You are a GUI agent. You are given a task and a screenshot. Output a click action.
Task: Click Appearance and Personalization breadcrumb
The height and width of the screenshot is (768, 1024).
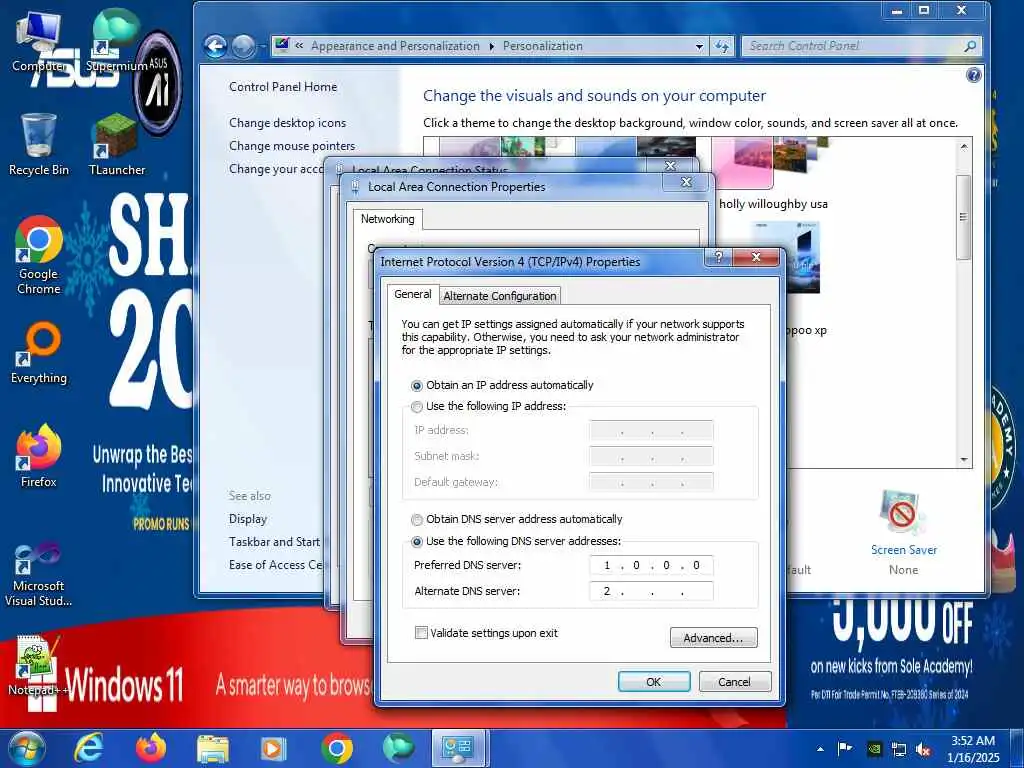395,46
